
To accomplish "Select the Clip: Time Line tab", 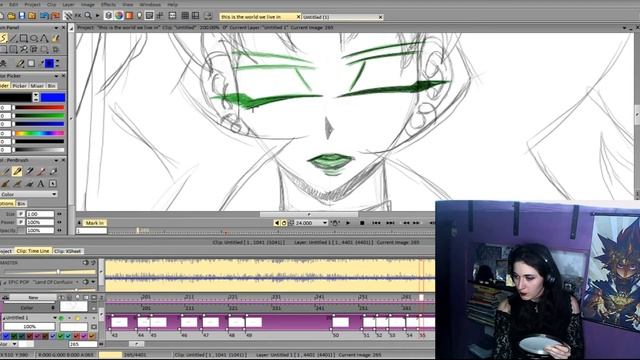I will (x=33, y=251).
